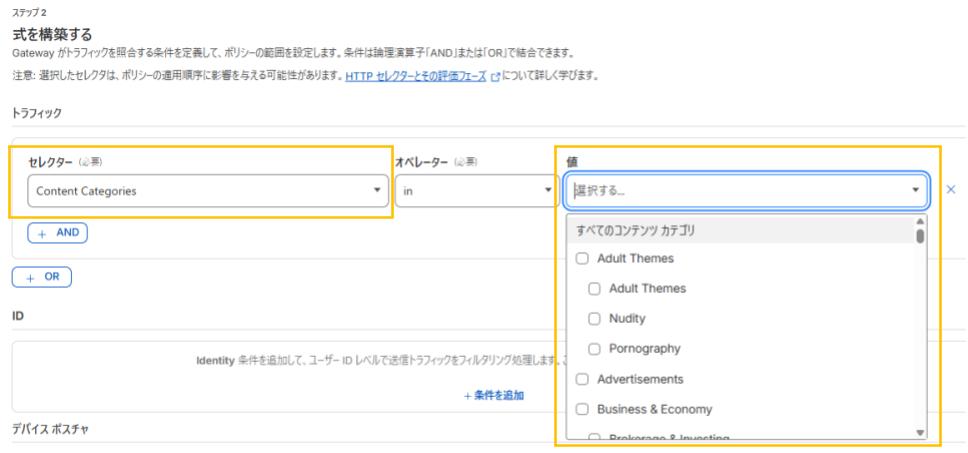
Task: Check the indented Adult Themes subcategory checkbox
Action: click(594, 288)
